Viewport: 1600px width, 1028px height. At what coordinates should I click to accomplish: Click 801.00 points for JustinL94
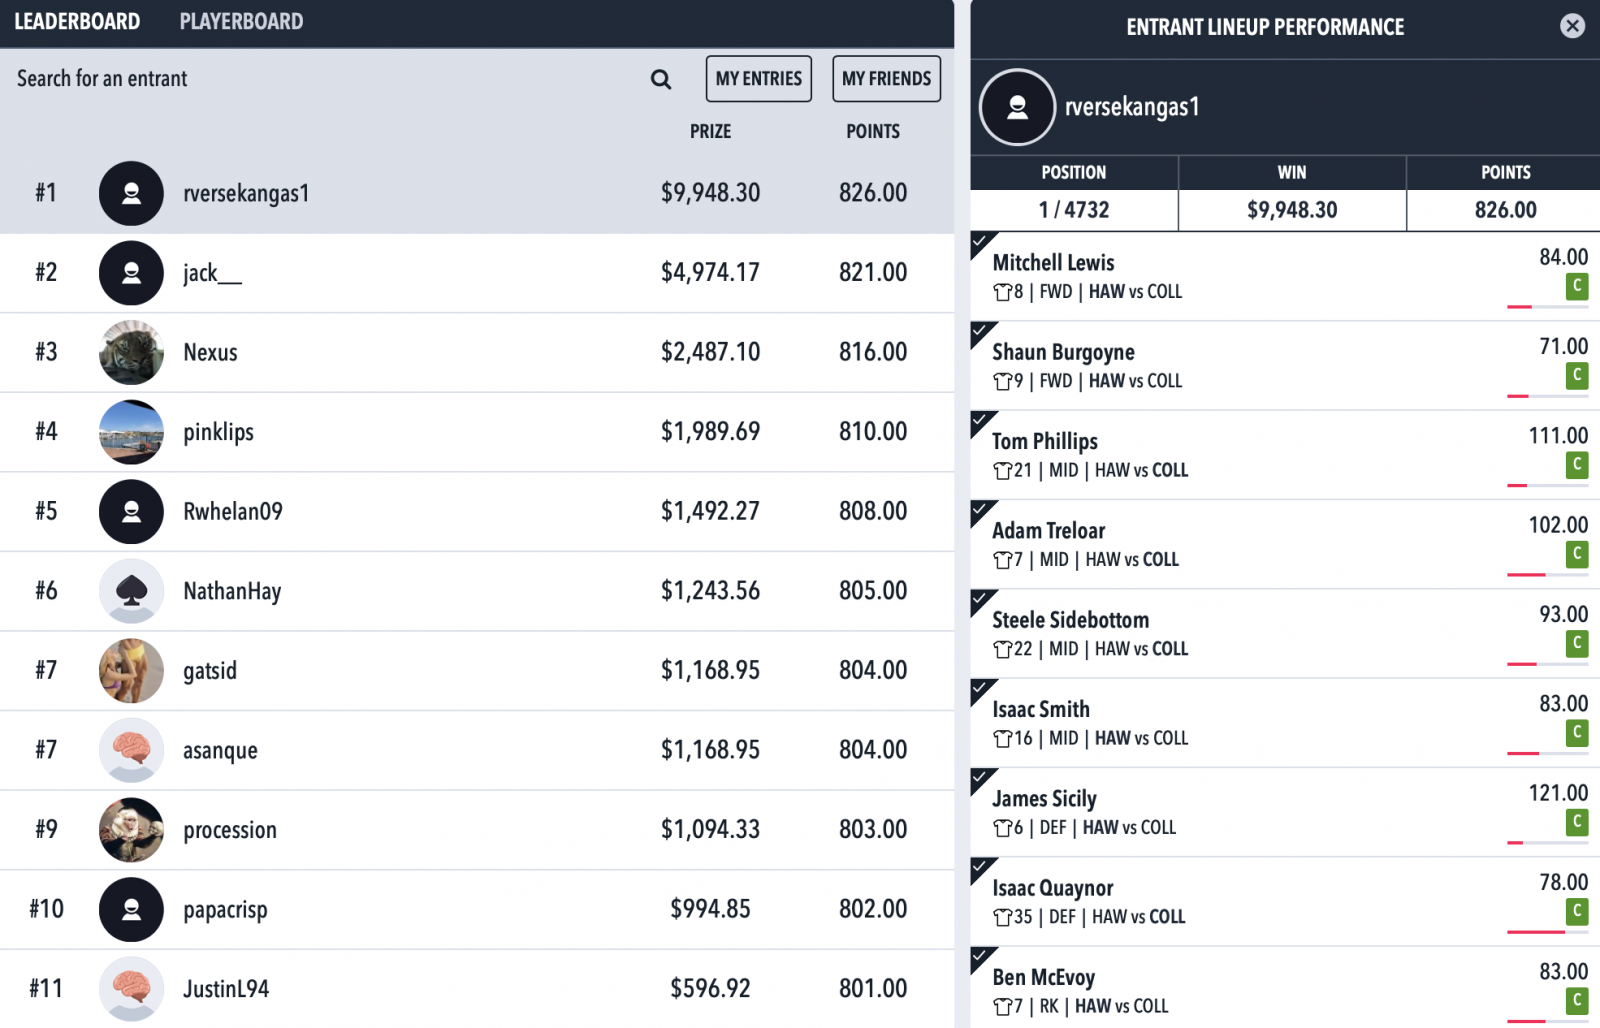[x=873, y=989]
